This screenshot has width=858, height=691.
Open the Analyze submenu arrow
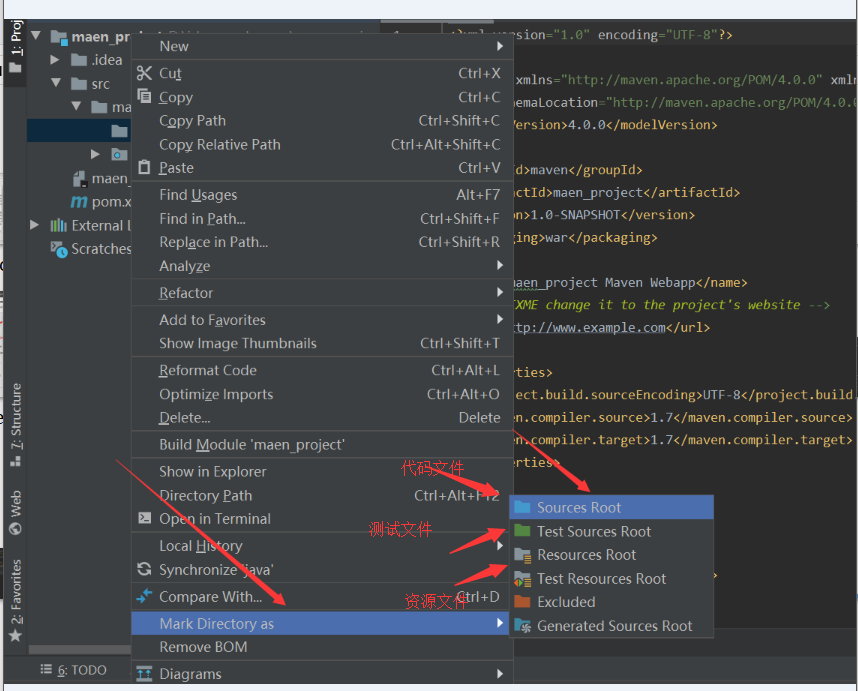[x=500, y=265]
